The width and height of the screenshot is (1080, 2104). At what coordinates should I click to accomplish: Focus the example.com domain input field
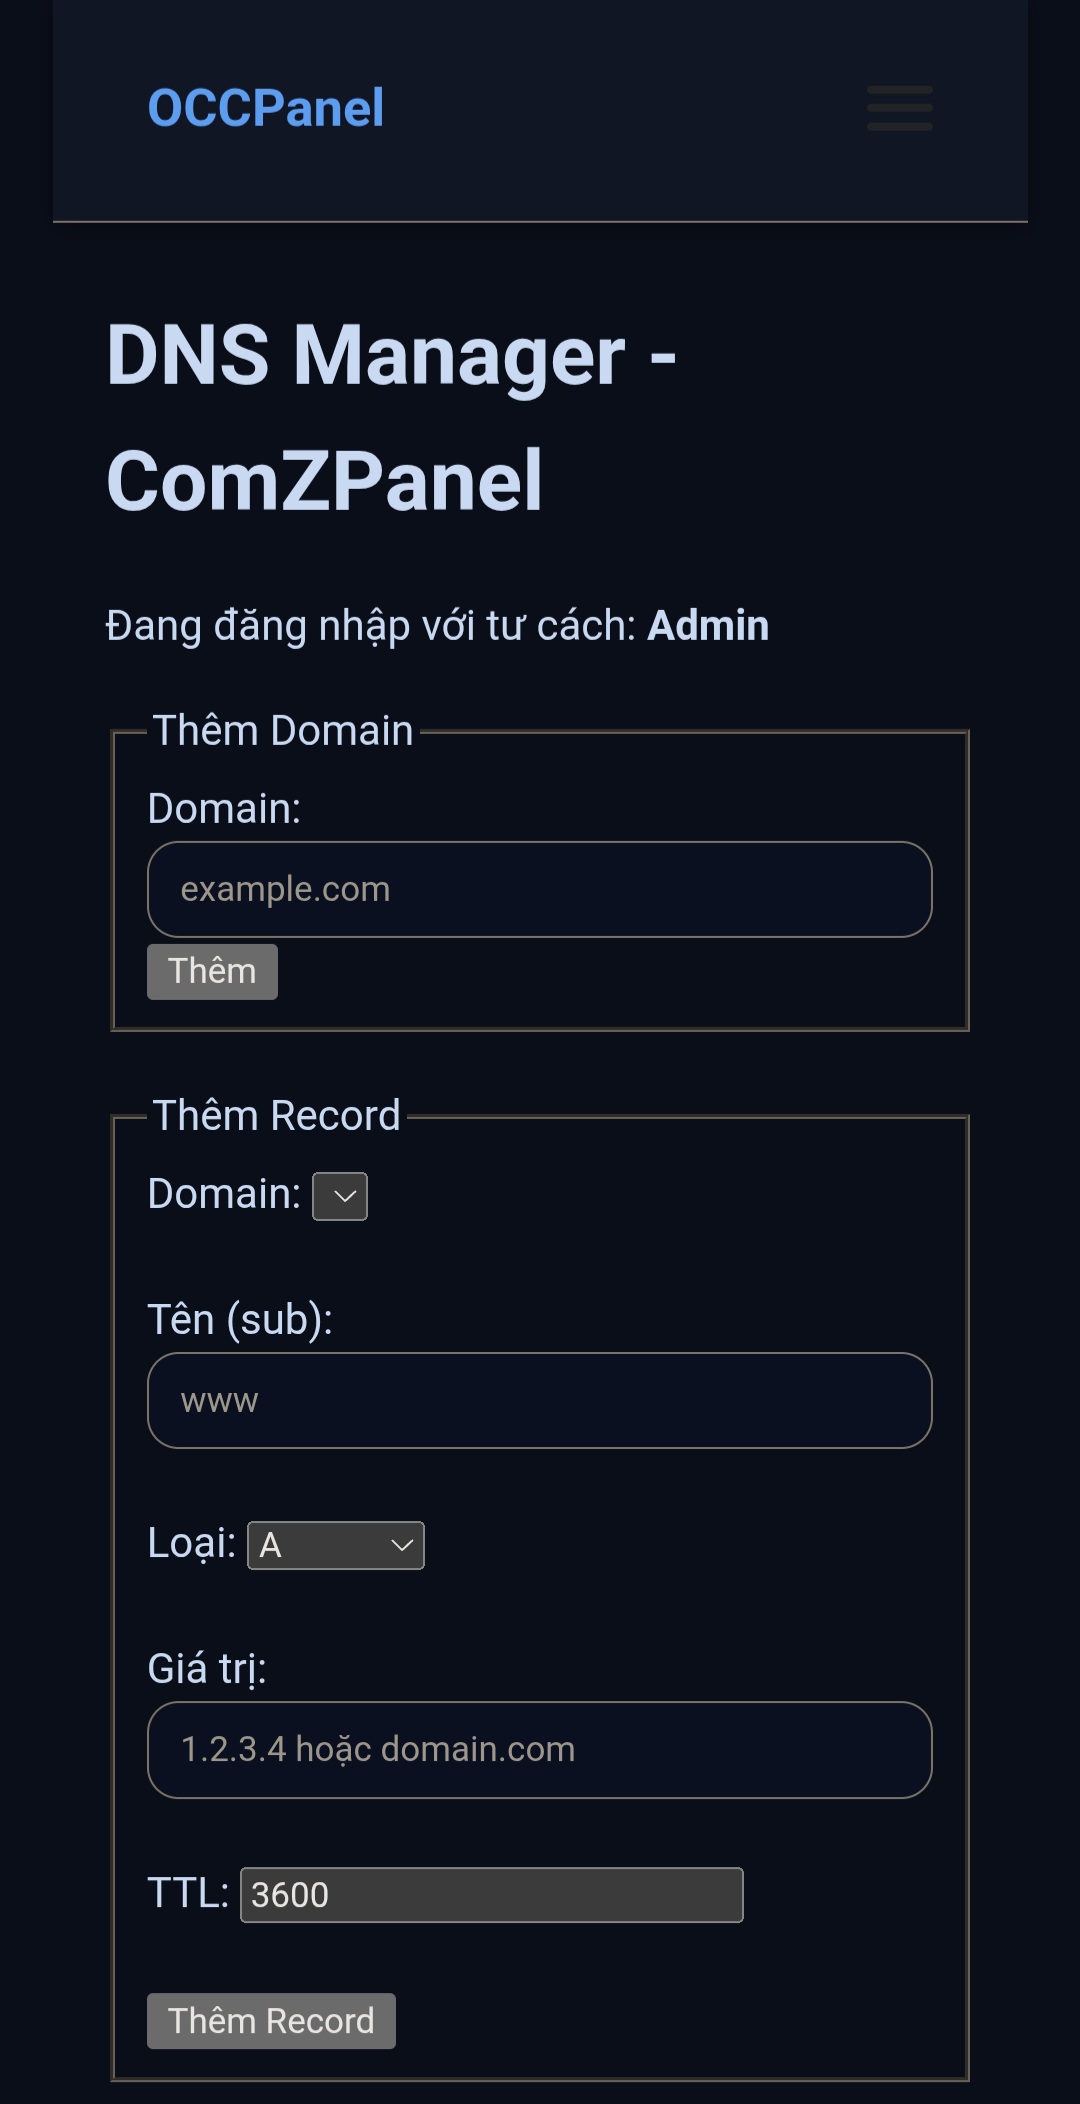539,889
